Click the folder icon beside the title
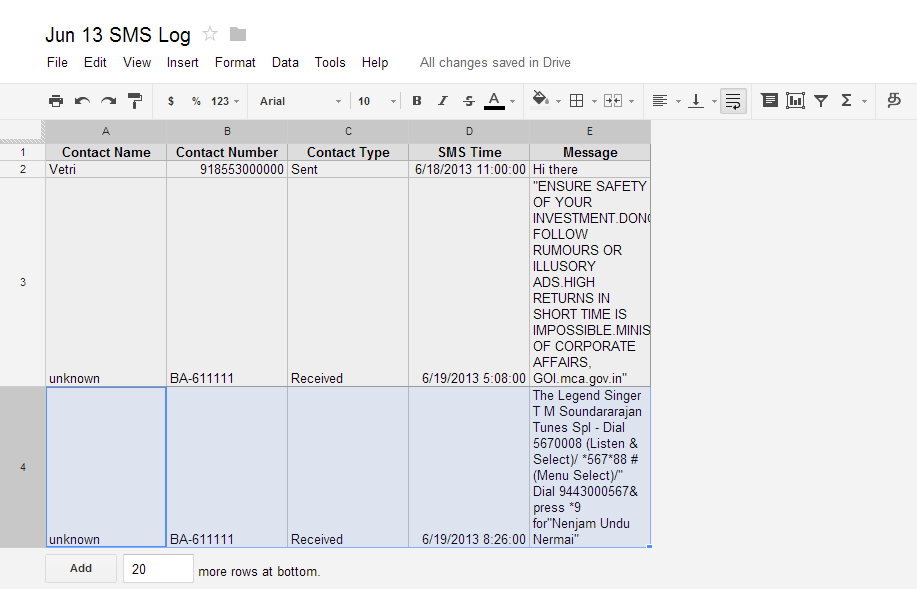 [x=237, y=35]
